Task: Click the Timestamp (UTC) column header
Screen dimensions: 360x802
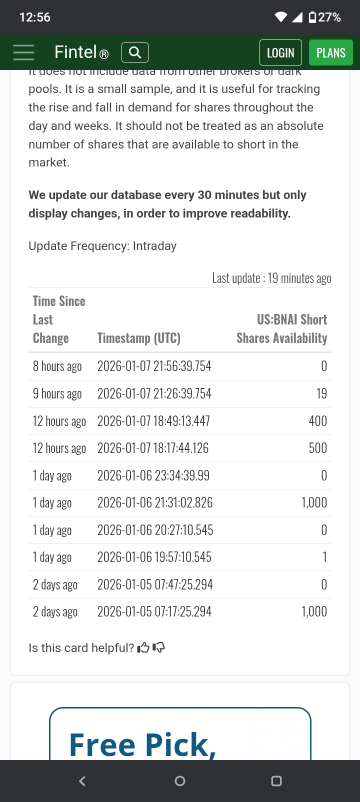Action: pos(139,338)
